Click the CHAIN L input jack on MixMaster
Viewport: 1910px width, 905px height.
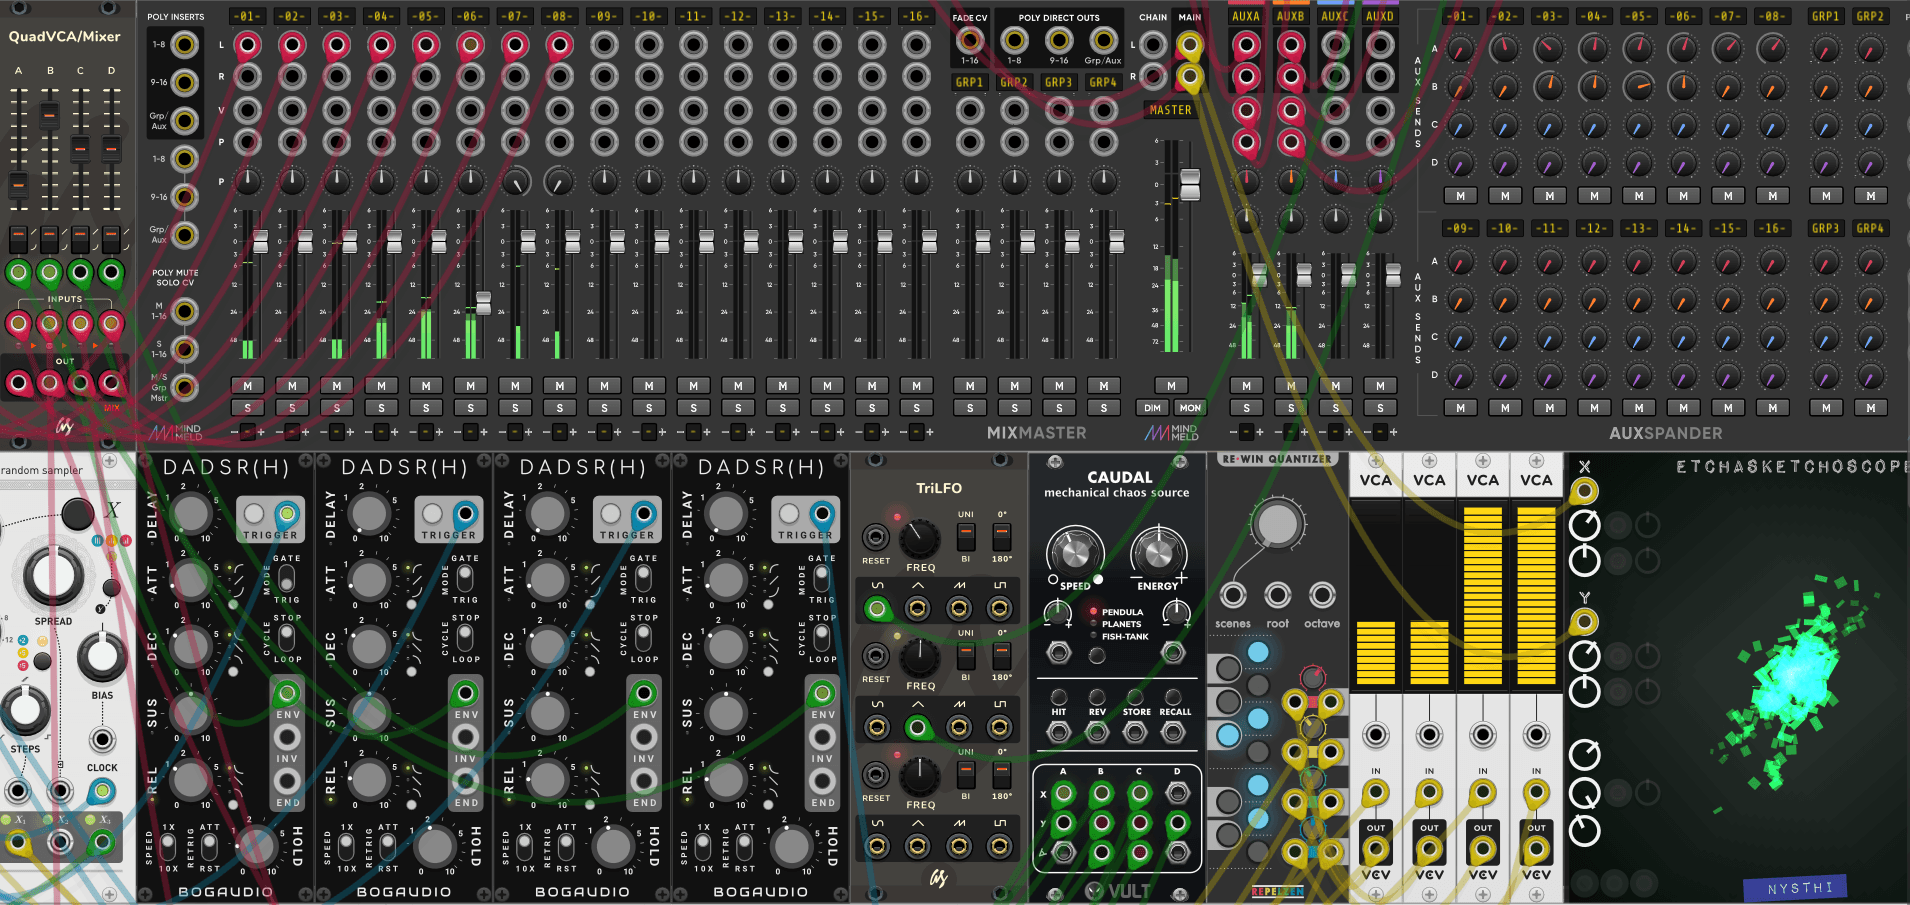click(x=1153, y=44)
